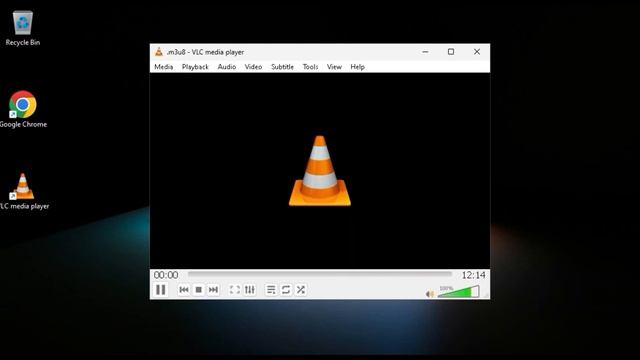Close the VLC media player window

477,52
